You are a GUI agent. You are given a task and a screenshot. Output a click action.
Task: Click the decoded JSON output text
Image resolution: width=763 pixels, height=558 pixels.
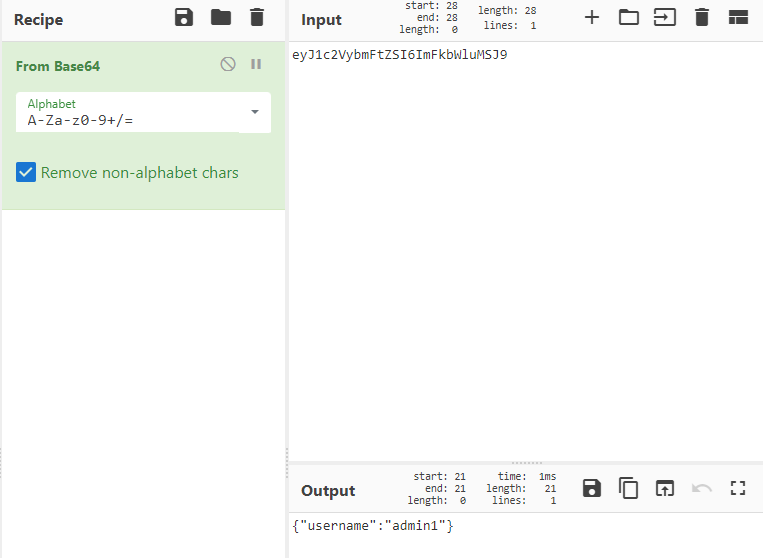coord(373,525)
